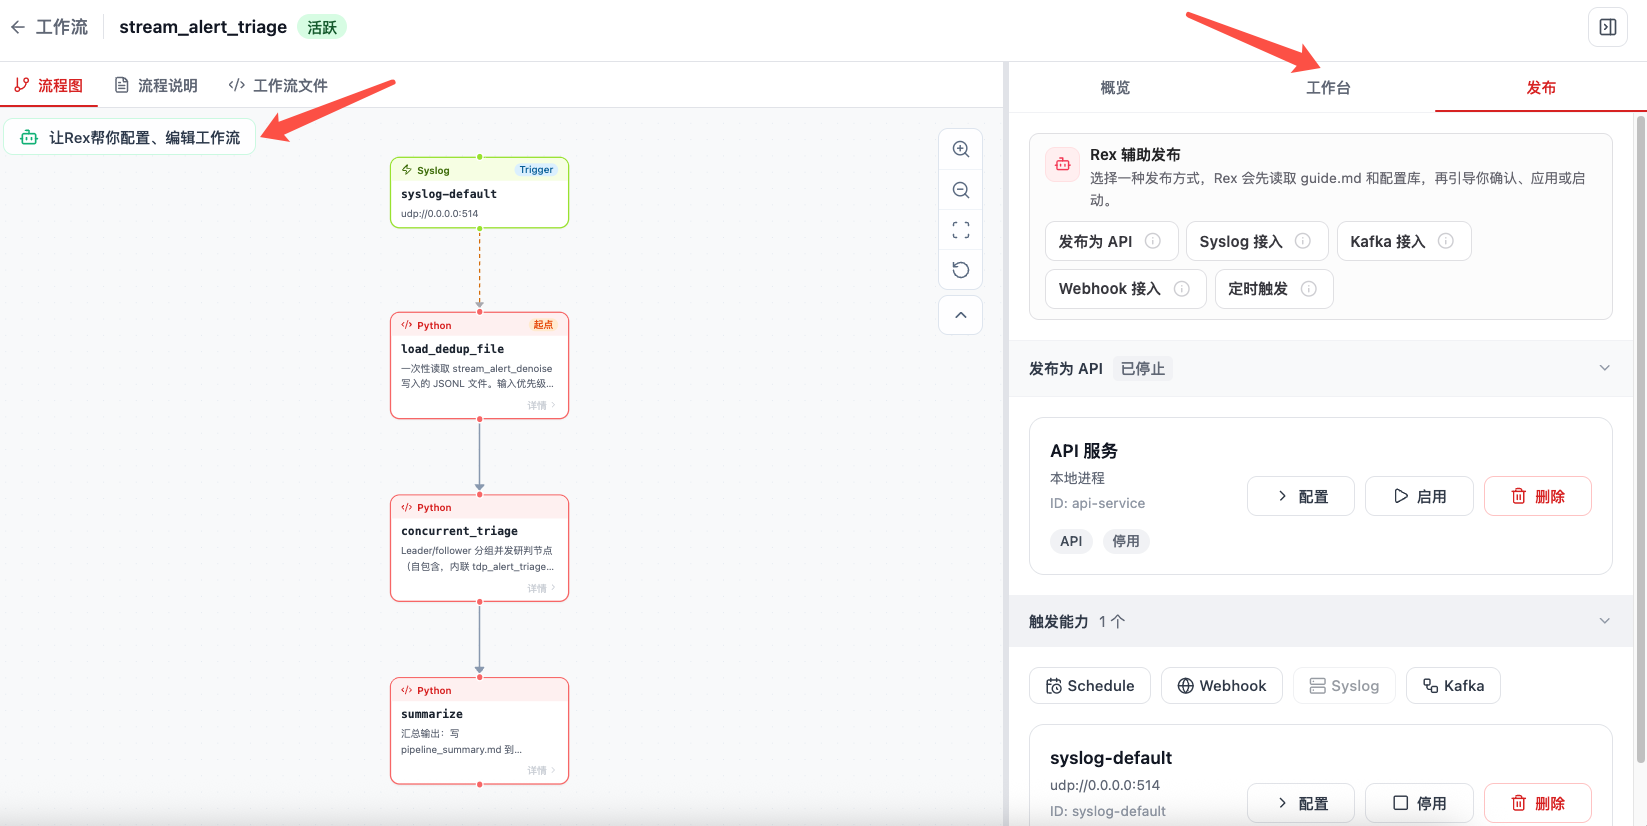
Task: Reset the canvas view with rotate icon
Action: [x=961, y=270]
